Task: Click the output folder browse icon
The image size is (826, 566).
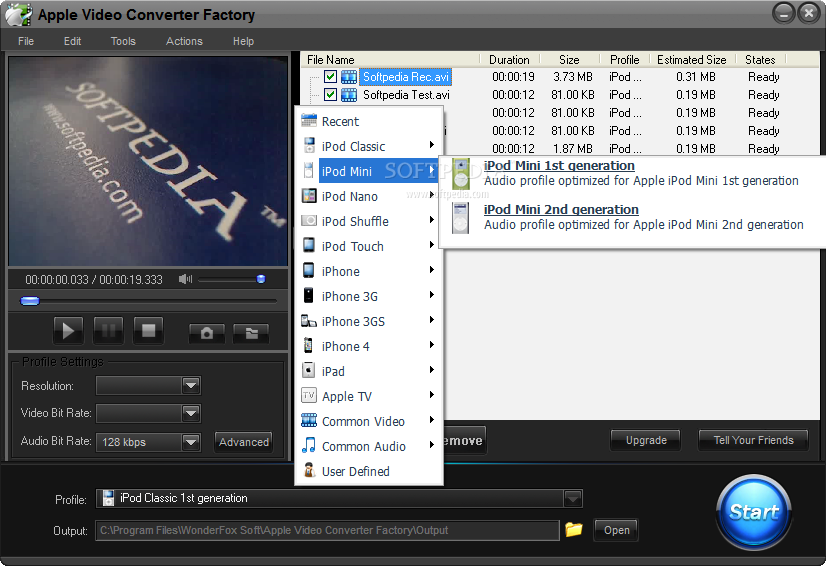Action: tap(574, 529)
